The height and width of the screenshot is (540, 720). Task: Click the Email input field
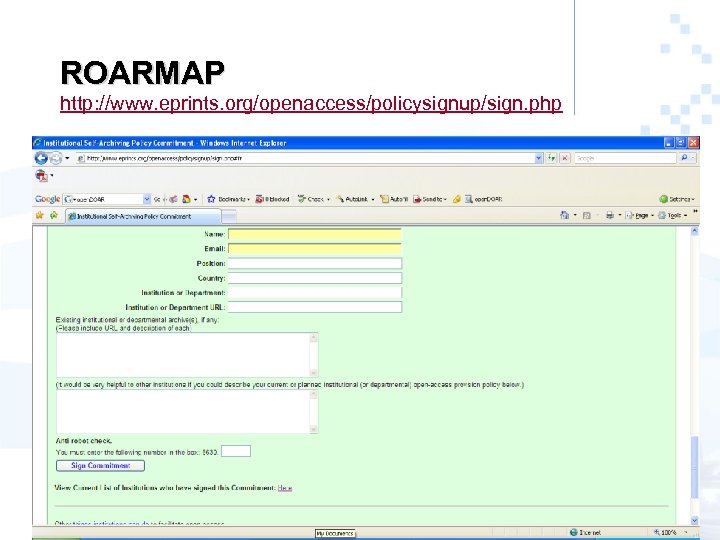(315, 249)
